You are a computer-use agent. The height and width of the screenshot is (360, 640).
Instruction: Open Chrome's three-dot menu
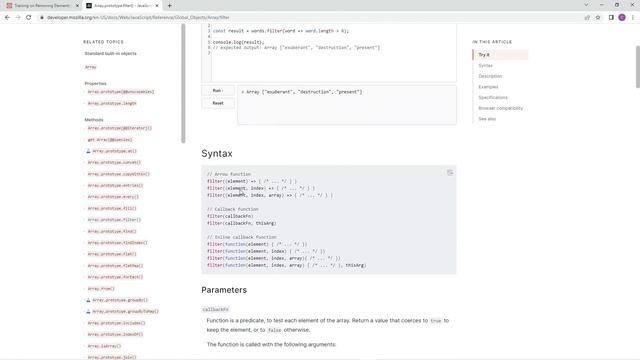pyautogui.click(x=633, y=18)
